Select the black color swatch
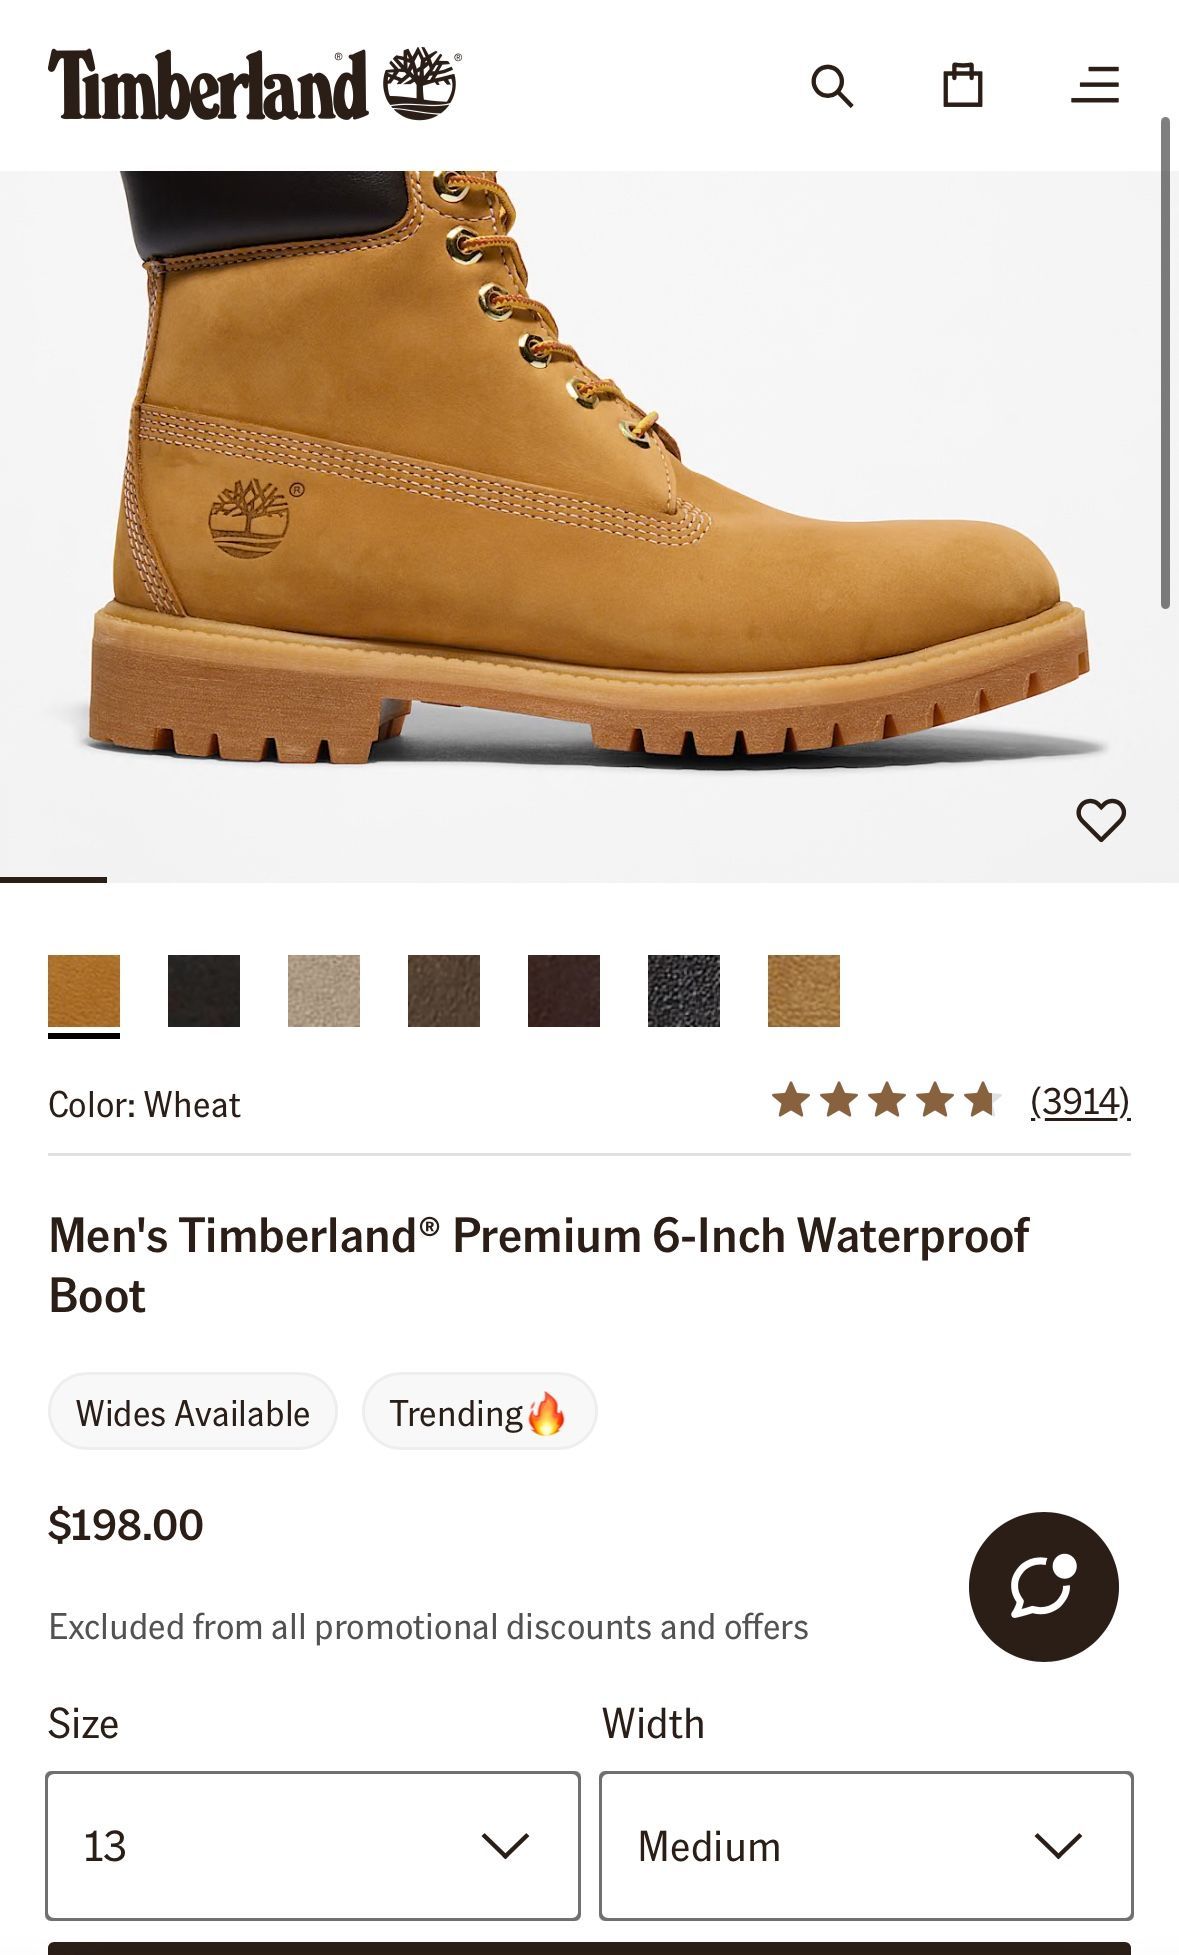The height and width of the screenshot is (1955, 1179). [x=204, y=991]
